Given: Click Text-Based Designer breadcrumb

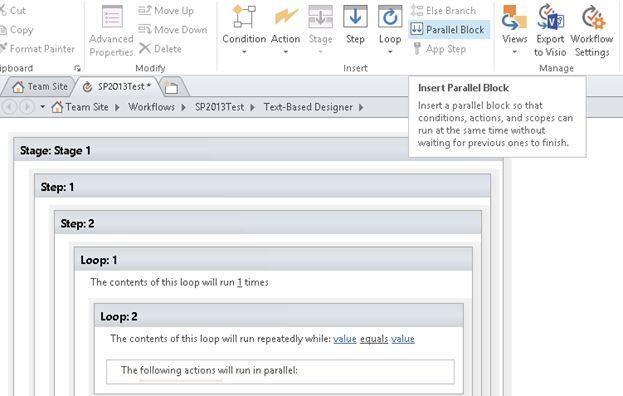Looking at the screenshot, I should click(308, 107).
